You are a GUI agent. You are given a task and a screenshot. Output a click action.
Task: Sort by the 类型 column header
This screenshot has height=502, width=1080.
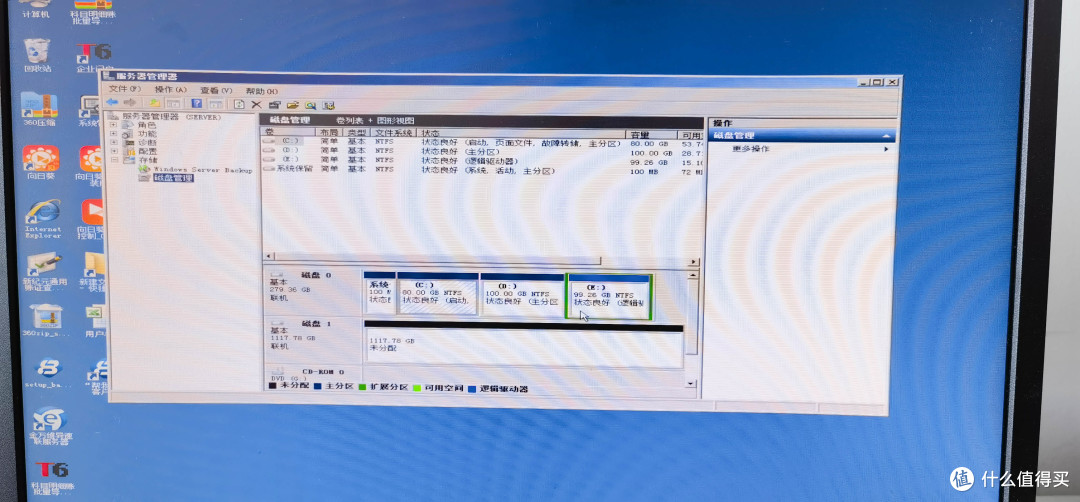coord(357,132)
